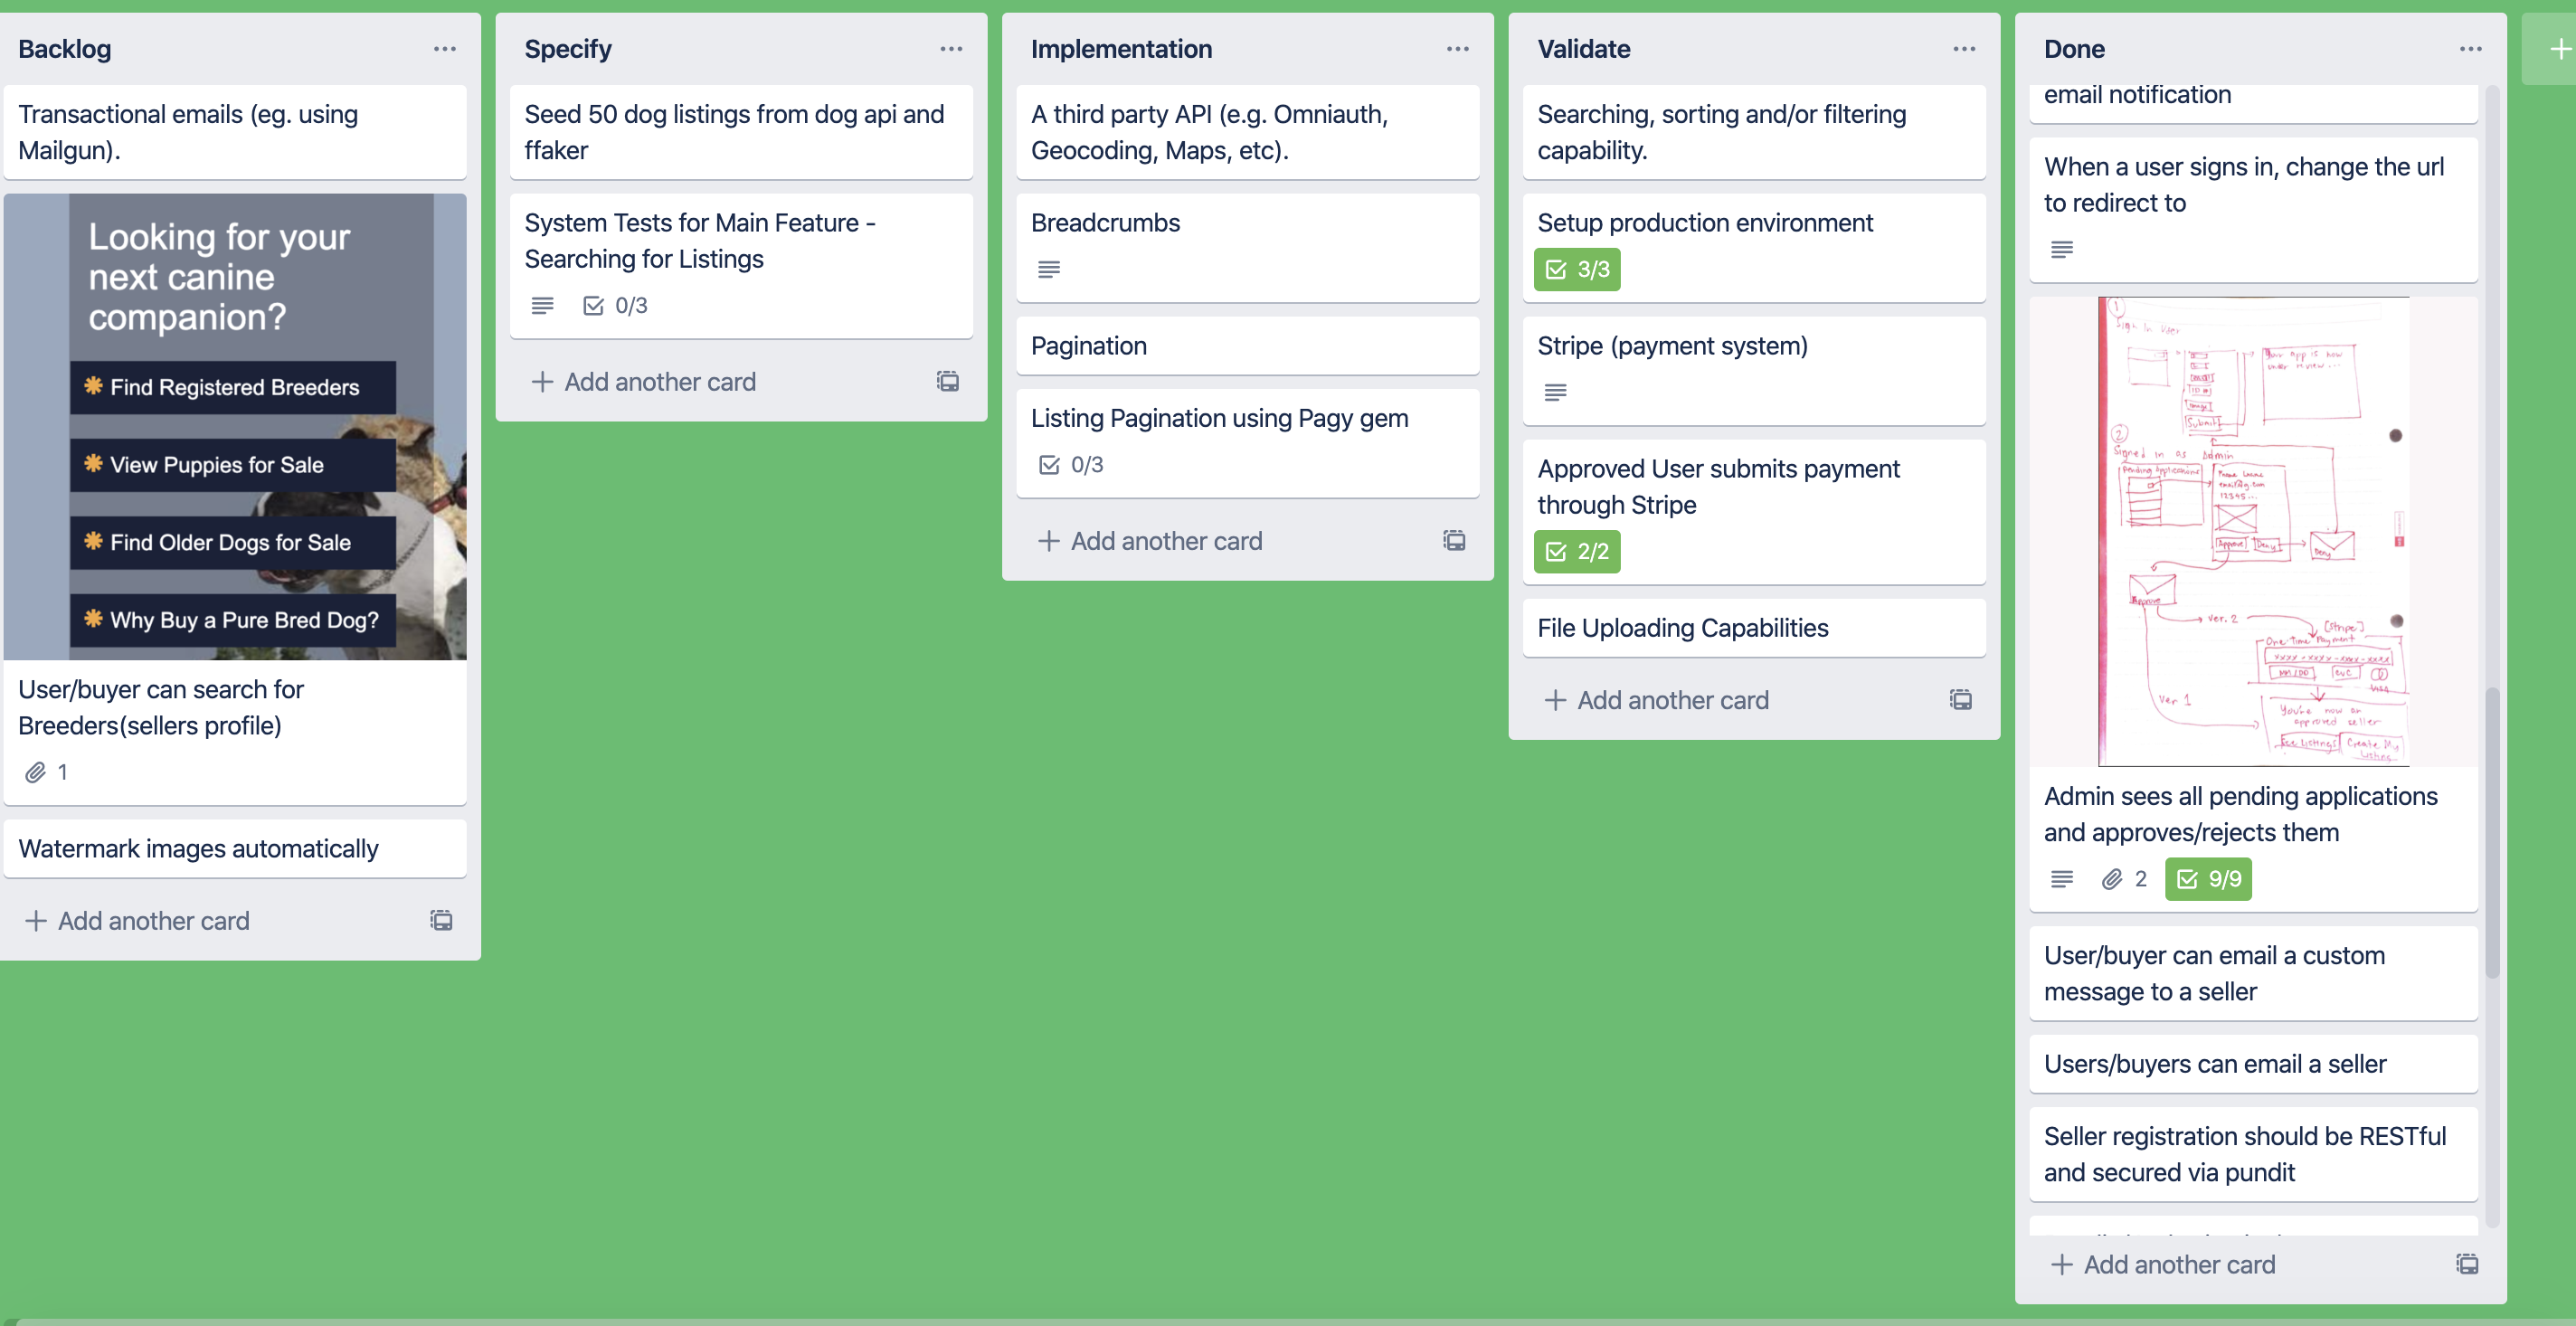The image size is (2576, 1326).
Task: Toggle checklist on Approved User submits payment
Action: click(1572, 550)
